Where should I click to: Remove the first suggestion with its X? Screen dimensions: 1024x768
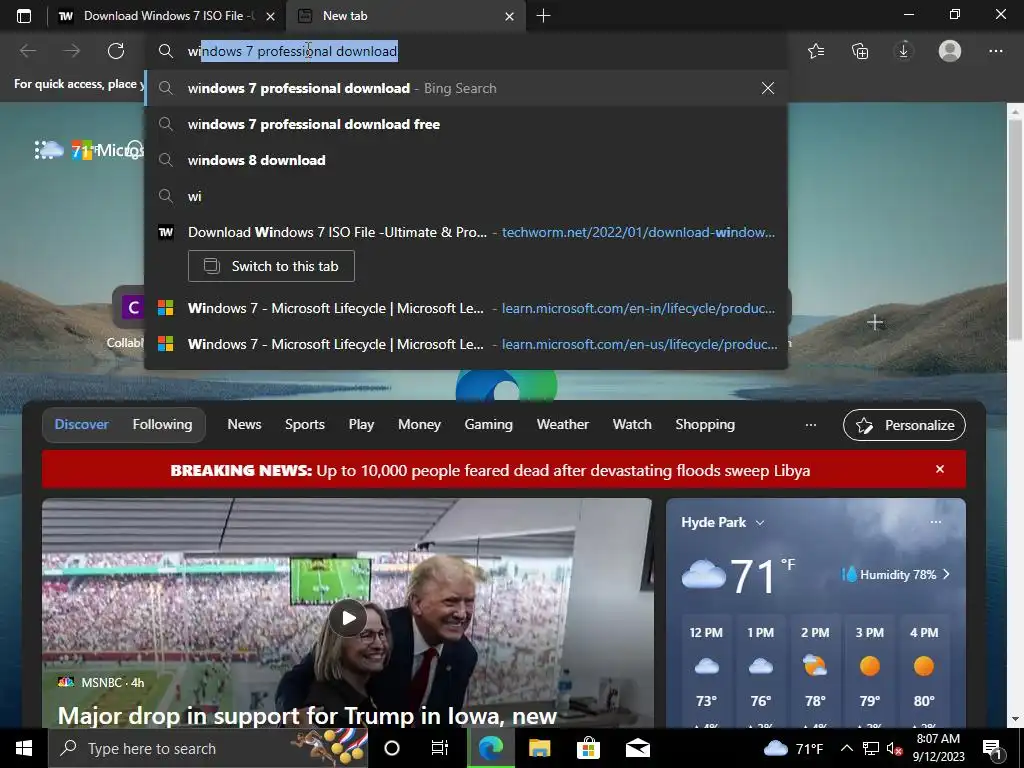point(768,88)
